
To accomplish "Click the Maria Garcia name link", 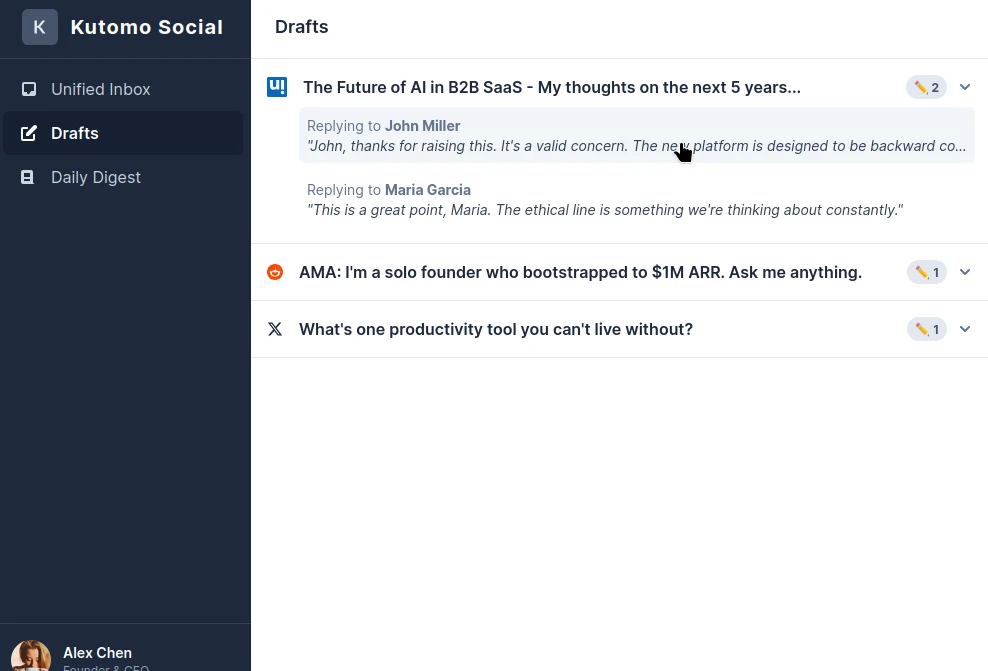I will point(428,189).
